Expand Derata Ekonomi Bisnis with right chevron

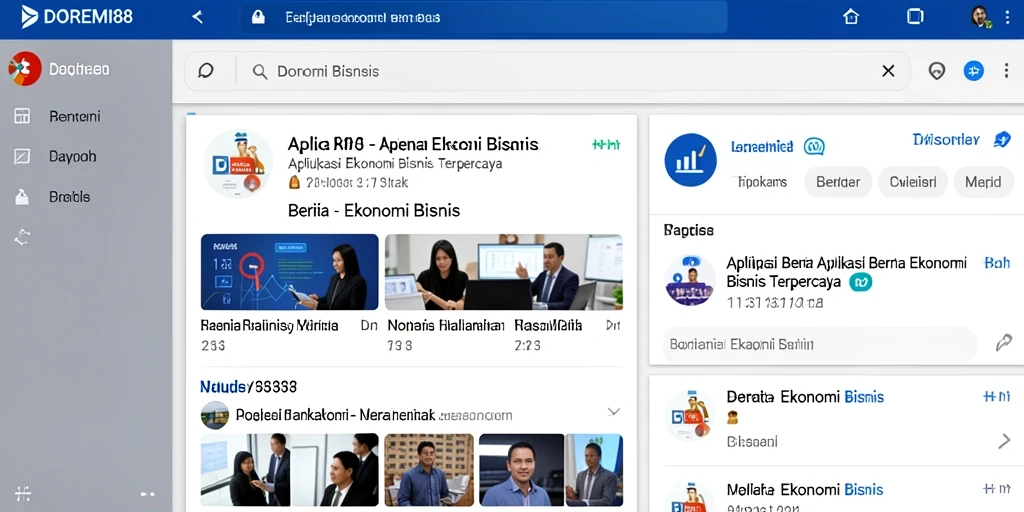(1004, 441)
